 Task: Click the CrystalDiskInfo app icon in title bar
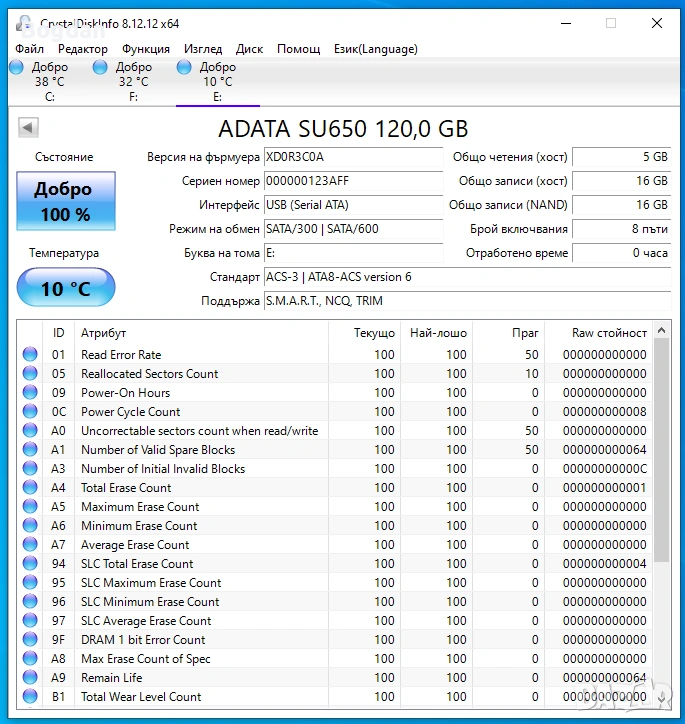click(x=24, y=22)
